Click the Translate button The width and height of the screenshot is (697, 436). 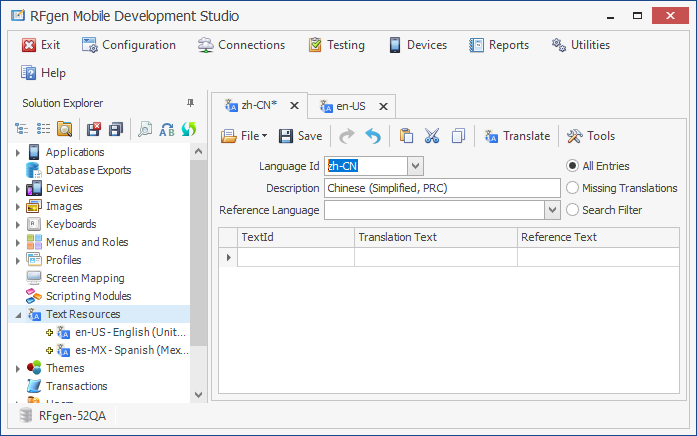[x=516, y=136]
